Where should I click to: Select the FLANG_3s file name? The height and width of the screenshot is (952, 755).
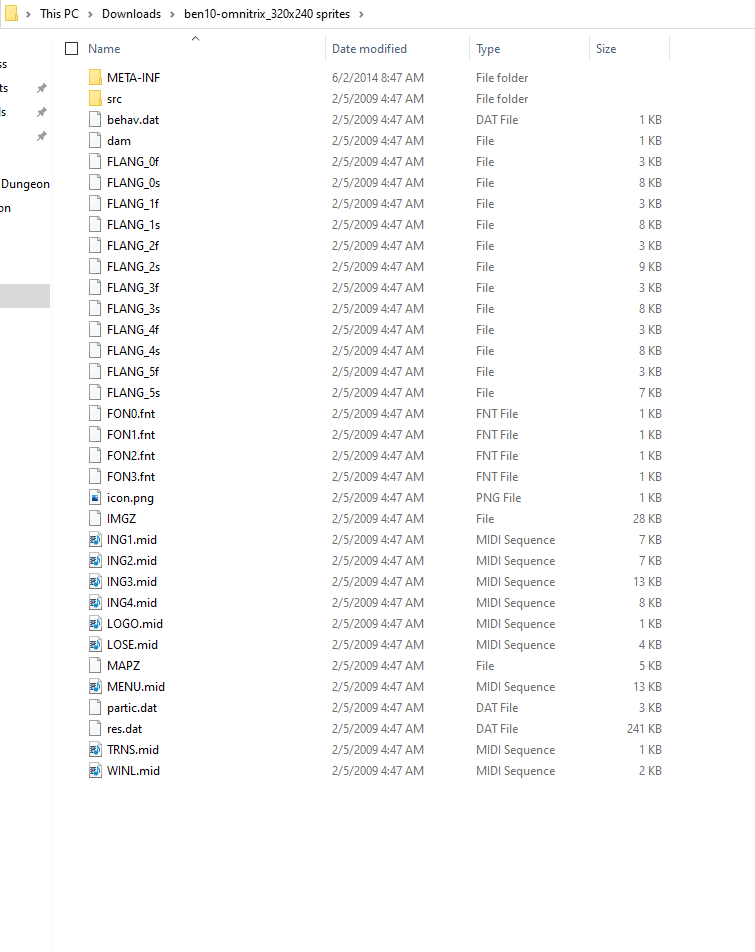pyautogui.click(x=134, y=308)
